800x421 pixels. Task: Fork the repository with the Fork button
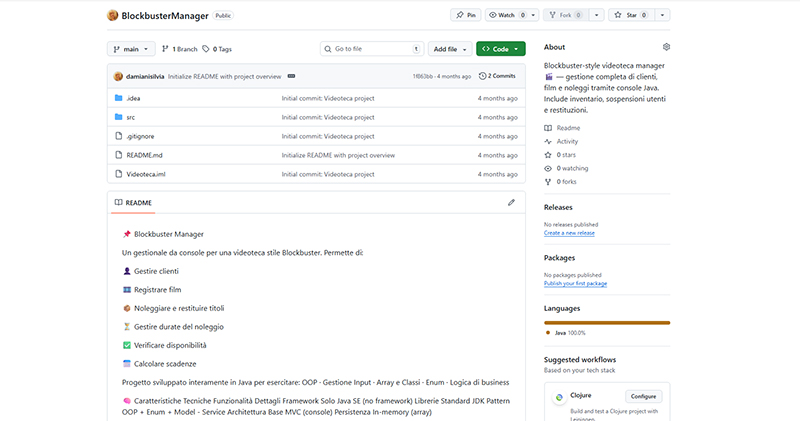(x=566, y=15)
